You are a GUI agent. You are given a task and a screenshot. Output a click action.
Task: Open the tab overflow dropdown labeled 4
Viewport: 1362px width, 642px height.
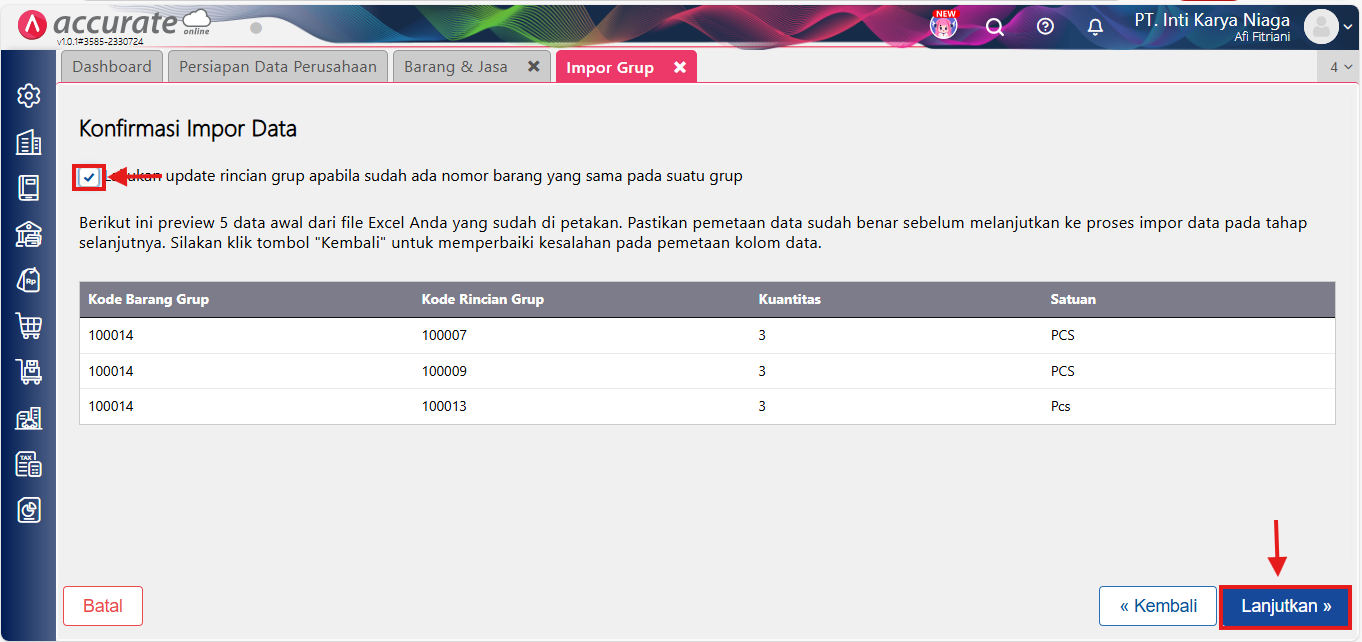1341,65
